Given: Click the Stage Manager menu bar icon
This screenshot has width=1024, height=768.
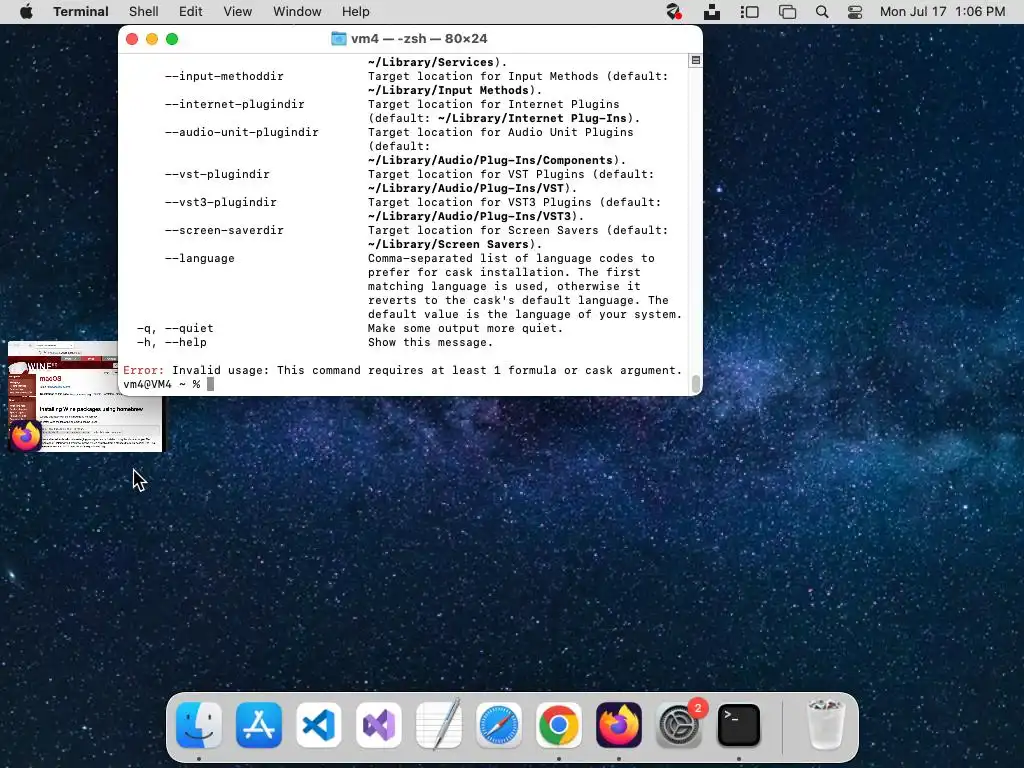Looking at the screenshot, I should coord(750,12).
